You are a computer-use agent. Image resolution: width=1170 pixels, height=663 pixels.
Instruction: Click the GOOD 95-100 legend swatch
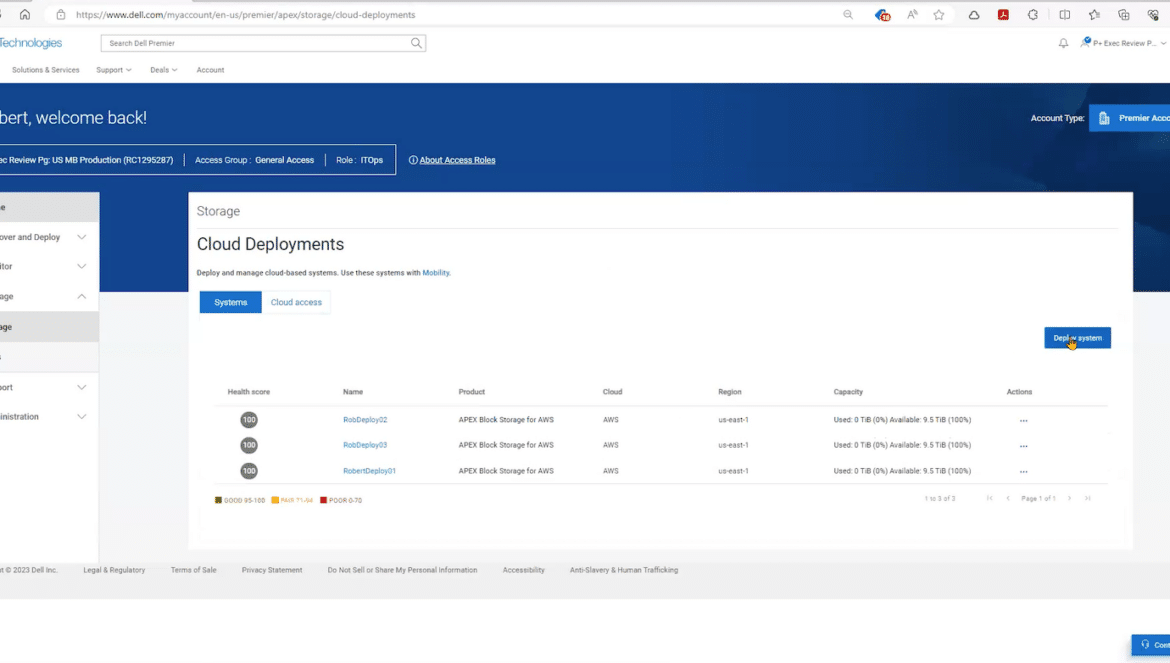tap(218, 500)
